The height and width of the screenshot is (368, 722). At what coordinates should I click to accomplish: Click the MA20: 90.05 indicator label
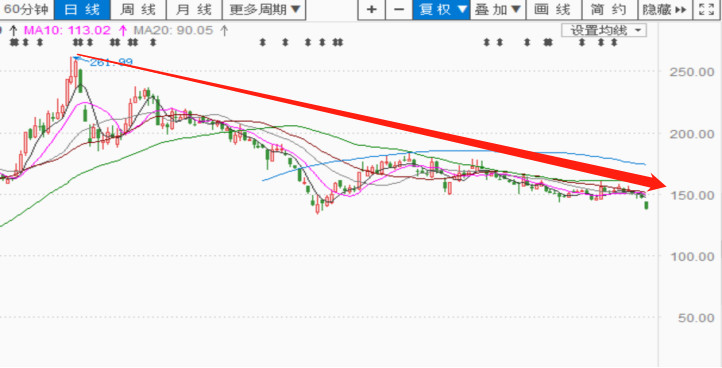pos(174,31)
